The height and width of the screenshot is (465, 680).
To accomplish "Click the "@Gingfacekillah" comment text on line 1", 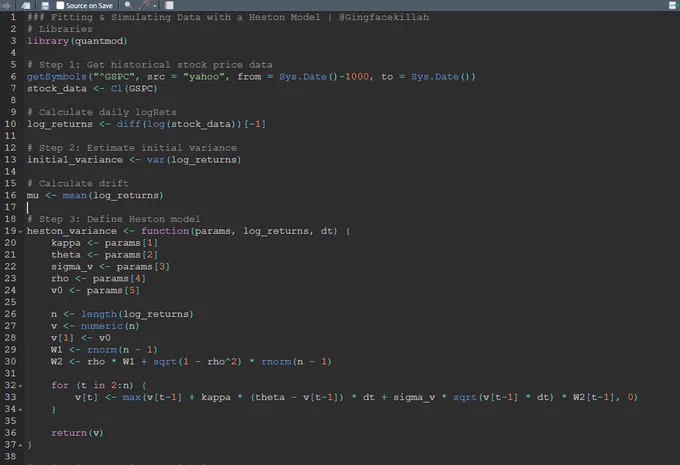I will (384, 17).
